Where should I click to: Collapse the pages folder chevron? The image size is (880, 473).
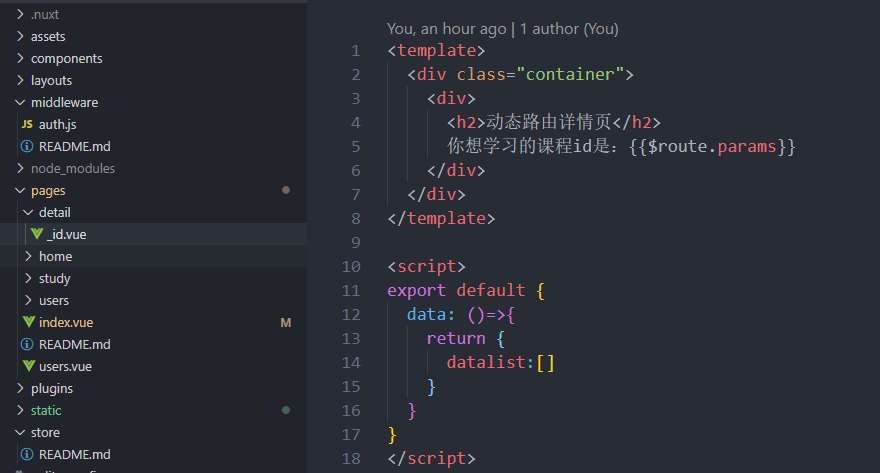tap(20, 191)
